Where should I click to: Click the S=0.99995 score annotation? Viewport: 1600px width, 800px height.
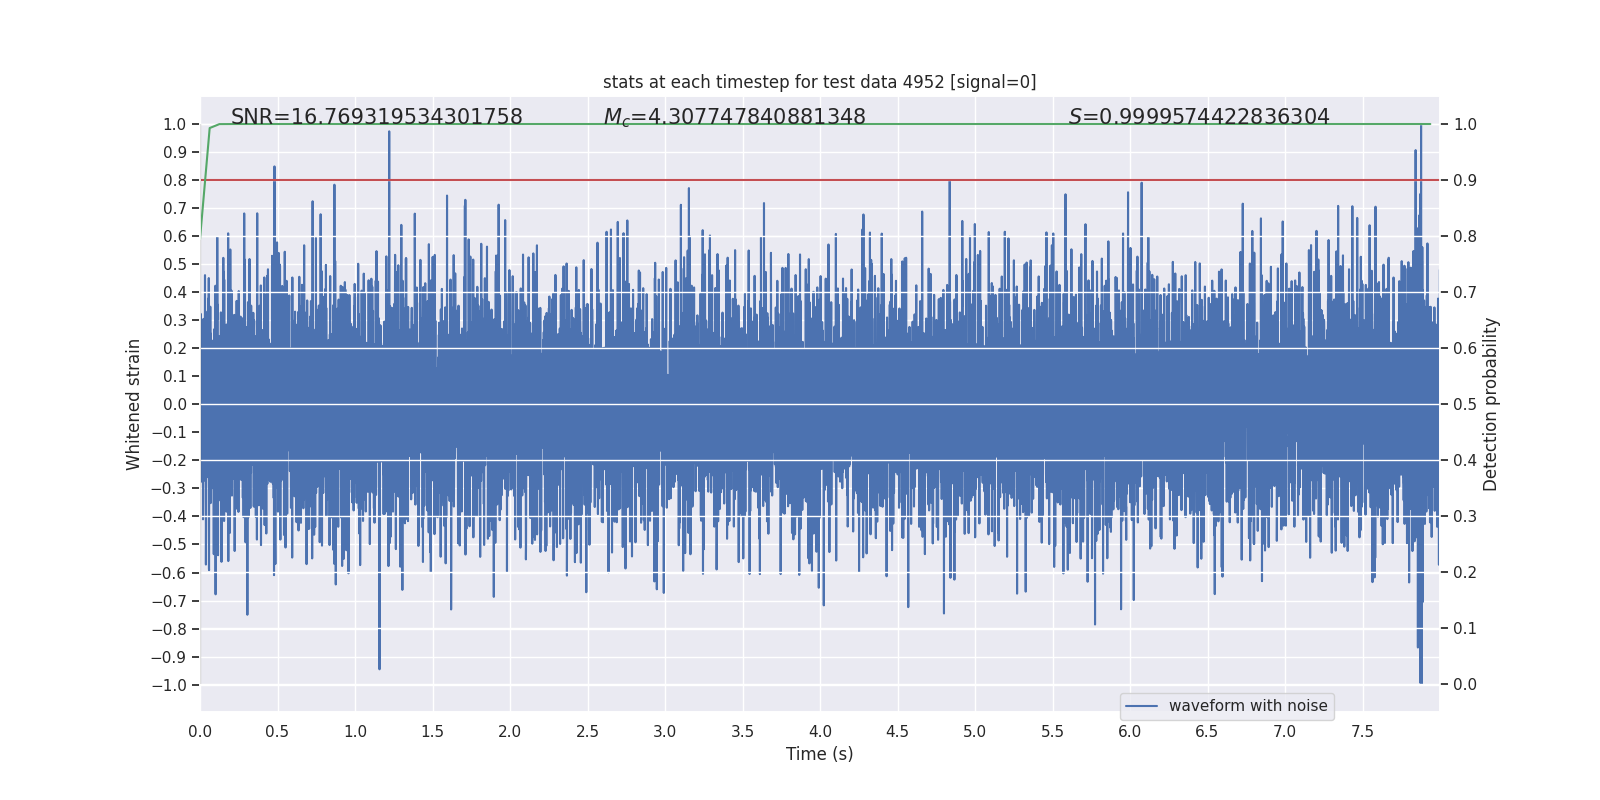(x=1199, y=117)
